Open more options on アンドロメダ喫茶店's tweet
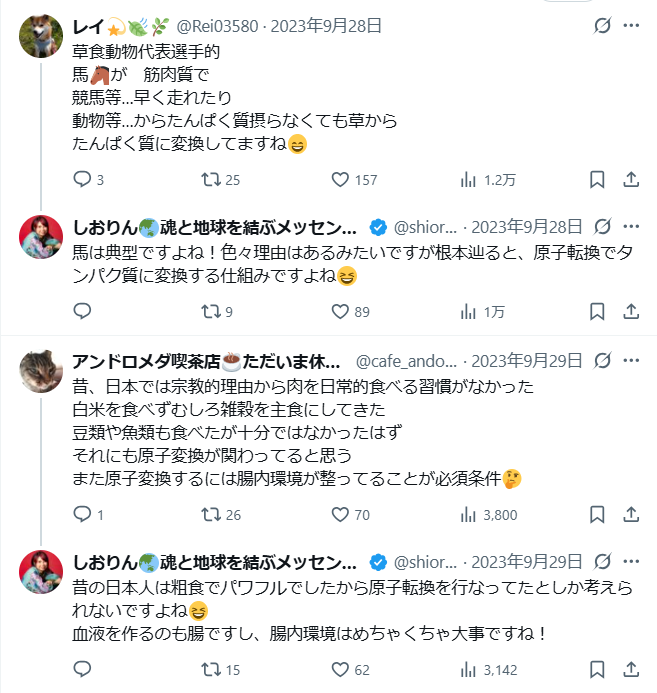 click(631, 361)
